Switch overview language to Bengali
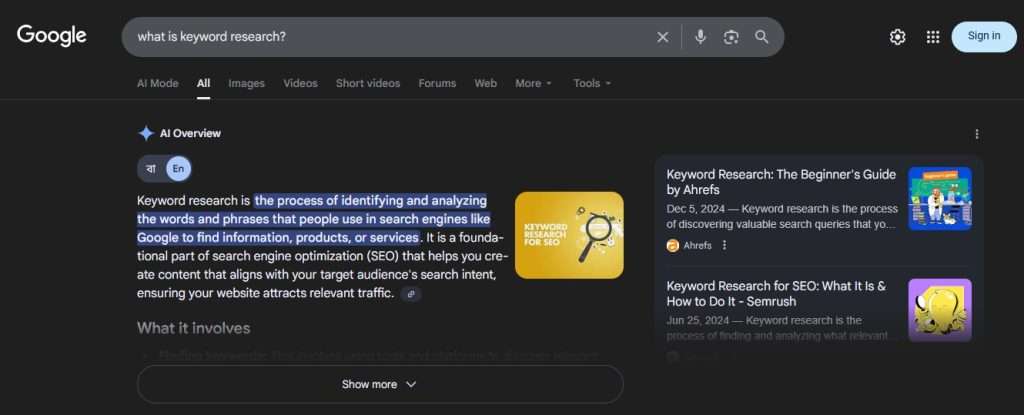The image size is (1024, 415). pyautogui.click(x=151, y=169)
